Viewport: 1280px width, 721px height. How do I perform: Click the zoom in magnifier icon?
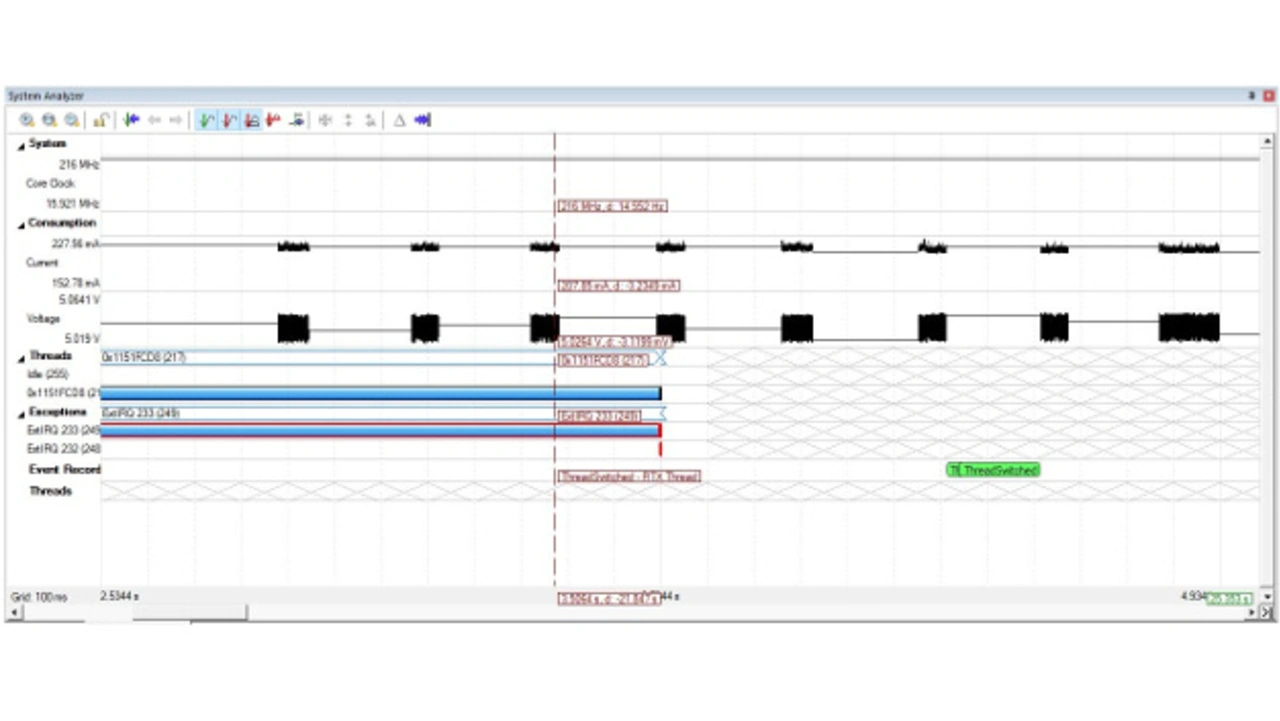pos(27,120)
